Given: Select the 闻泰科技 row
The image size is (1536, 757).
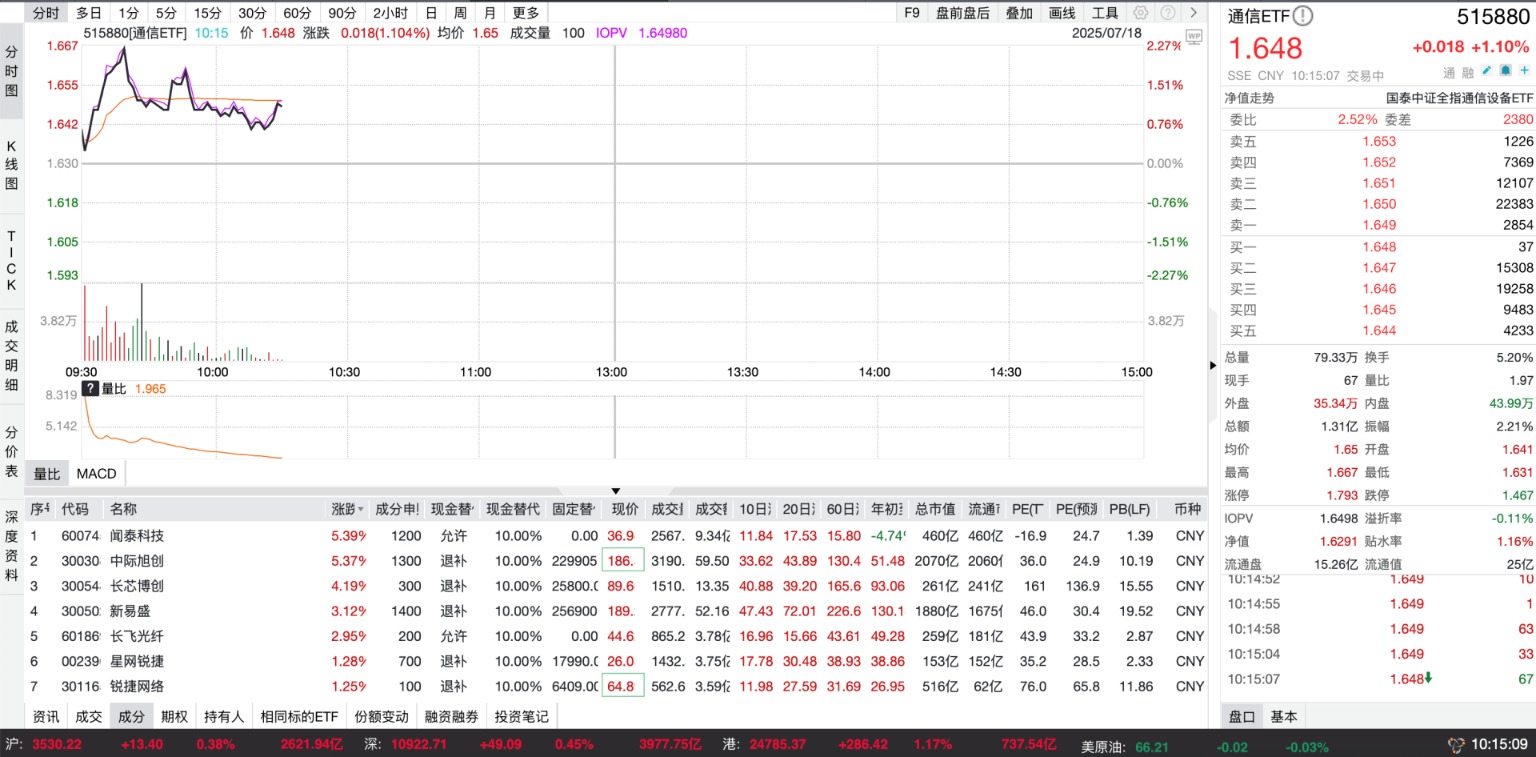Looking at the screenshot, I should tap(615, 536).
